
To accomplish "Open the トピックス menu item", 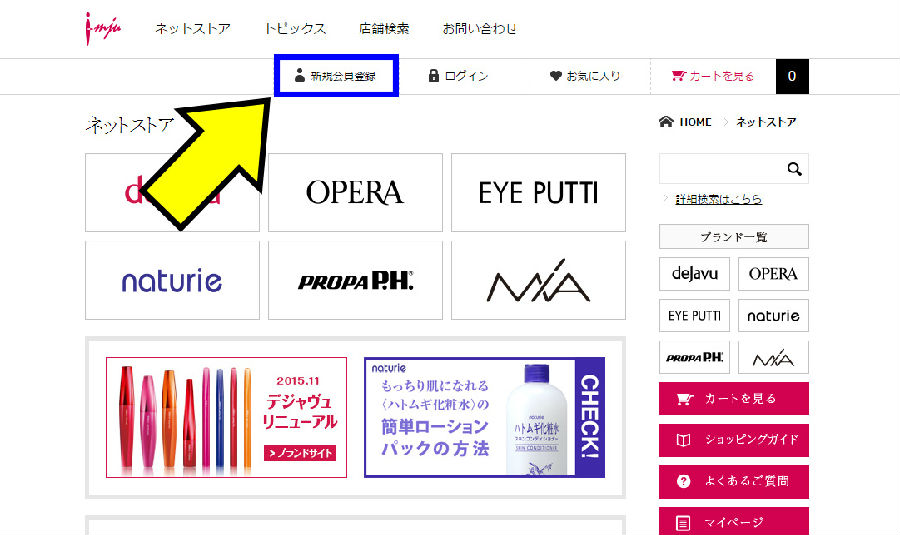I will click(x=295, y=28).
